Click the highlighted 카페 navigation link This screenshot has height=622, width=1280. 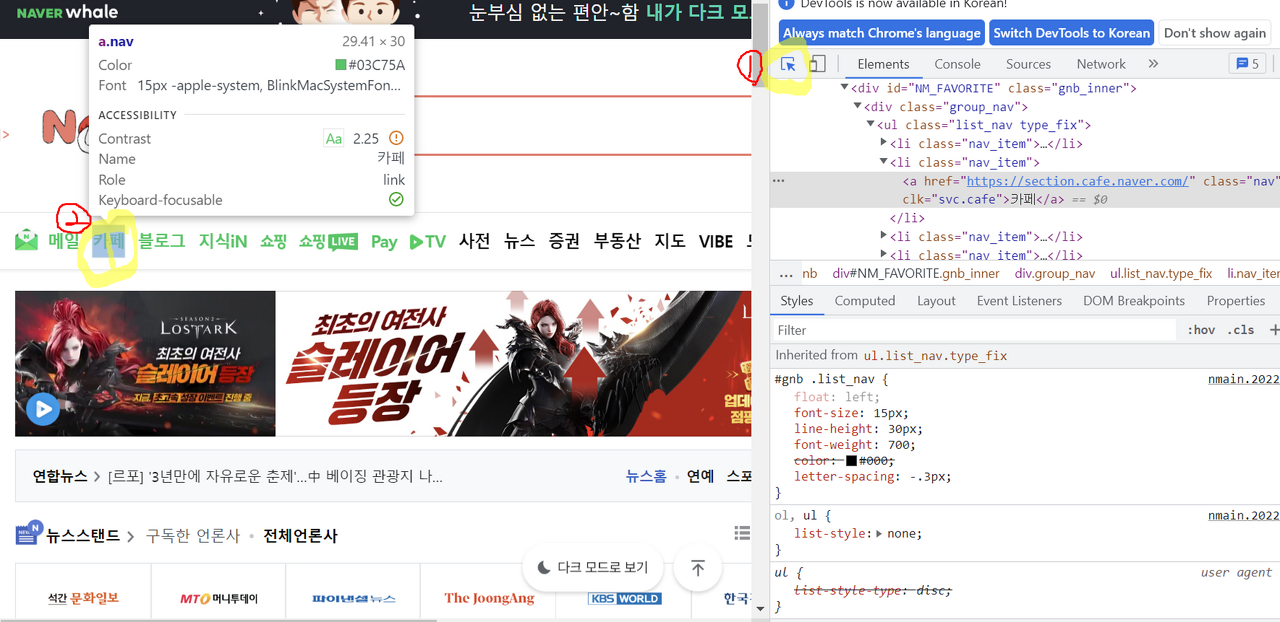108,241
